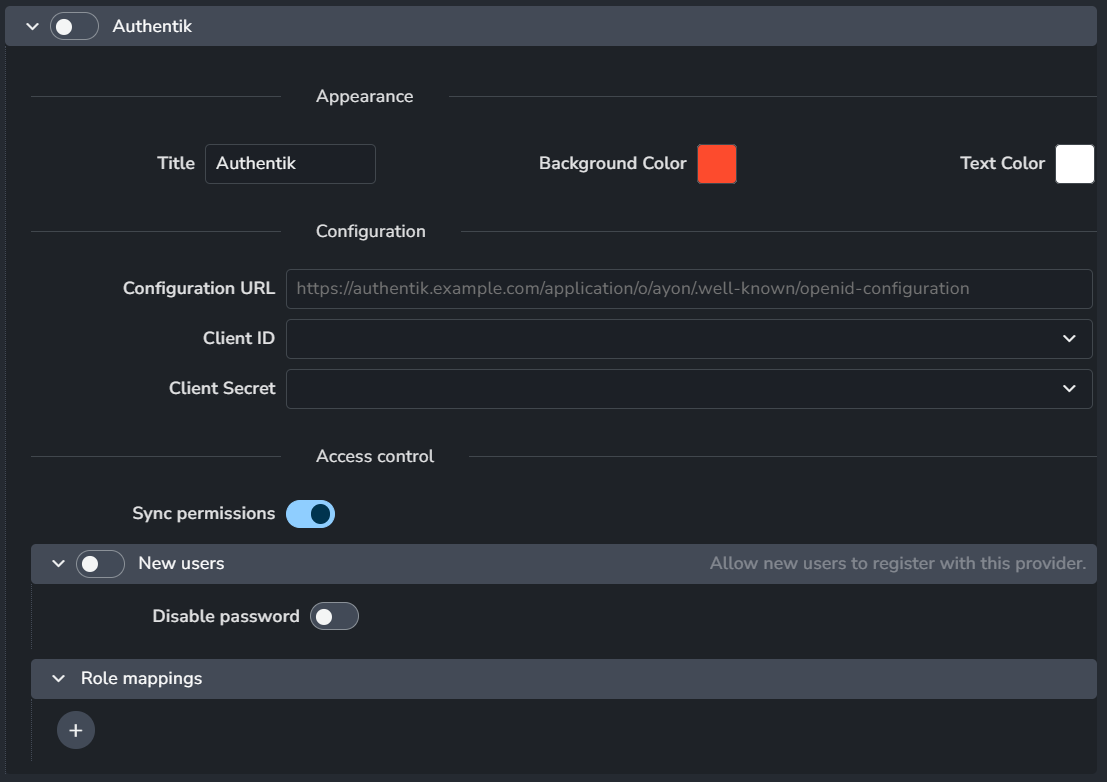1107x782 pixels.
Task: Click the New users header label
Action: tap(181, 564)
